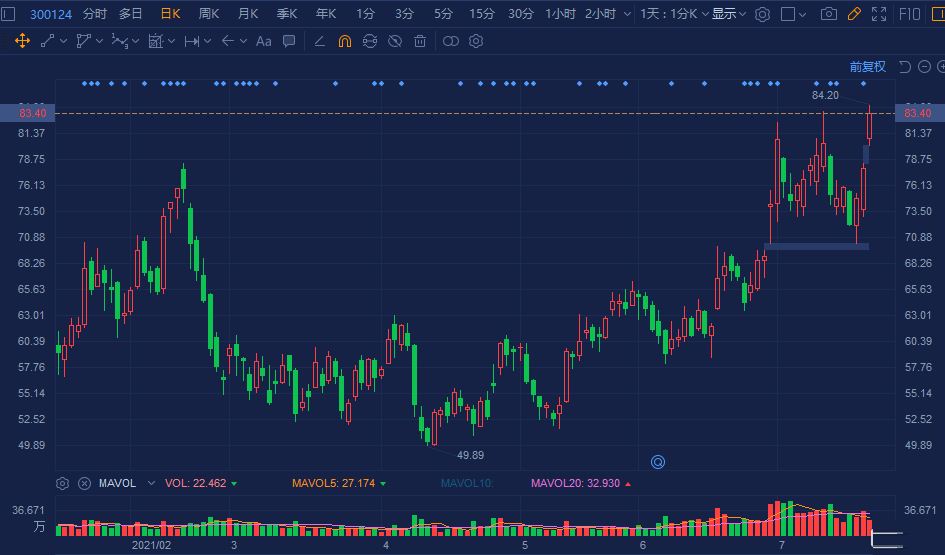The image size is (945, 555).
Task: Switch to the 分时 tab
Action: (94, 14)
